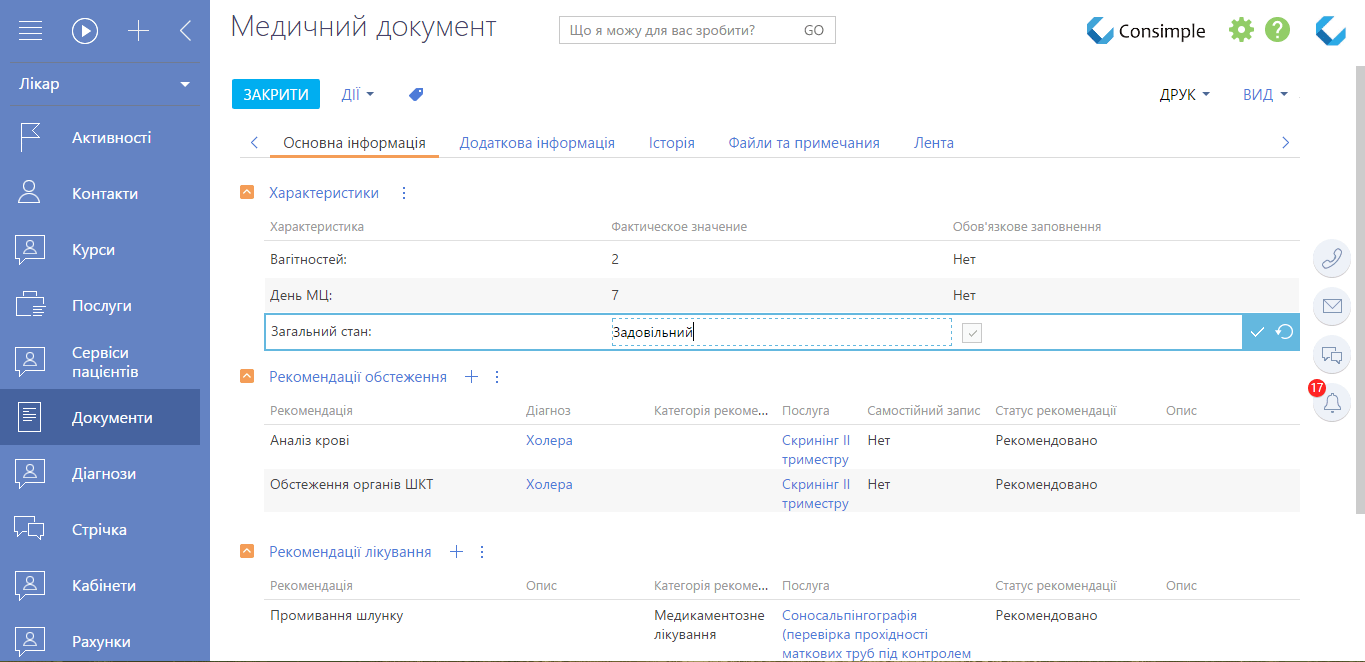Open the email panel icon
1365x662 pixels.
click(x=1331, y=306)
